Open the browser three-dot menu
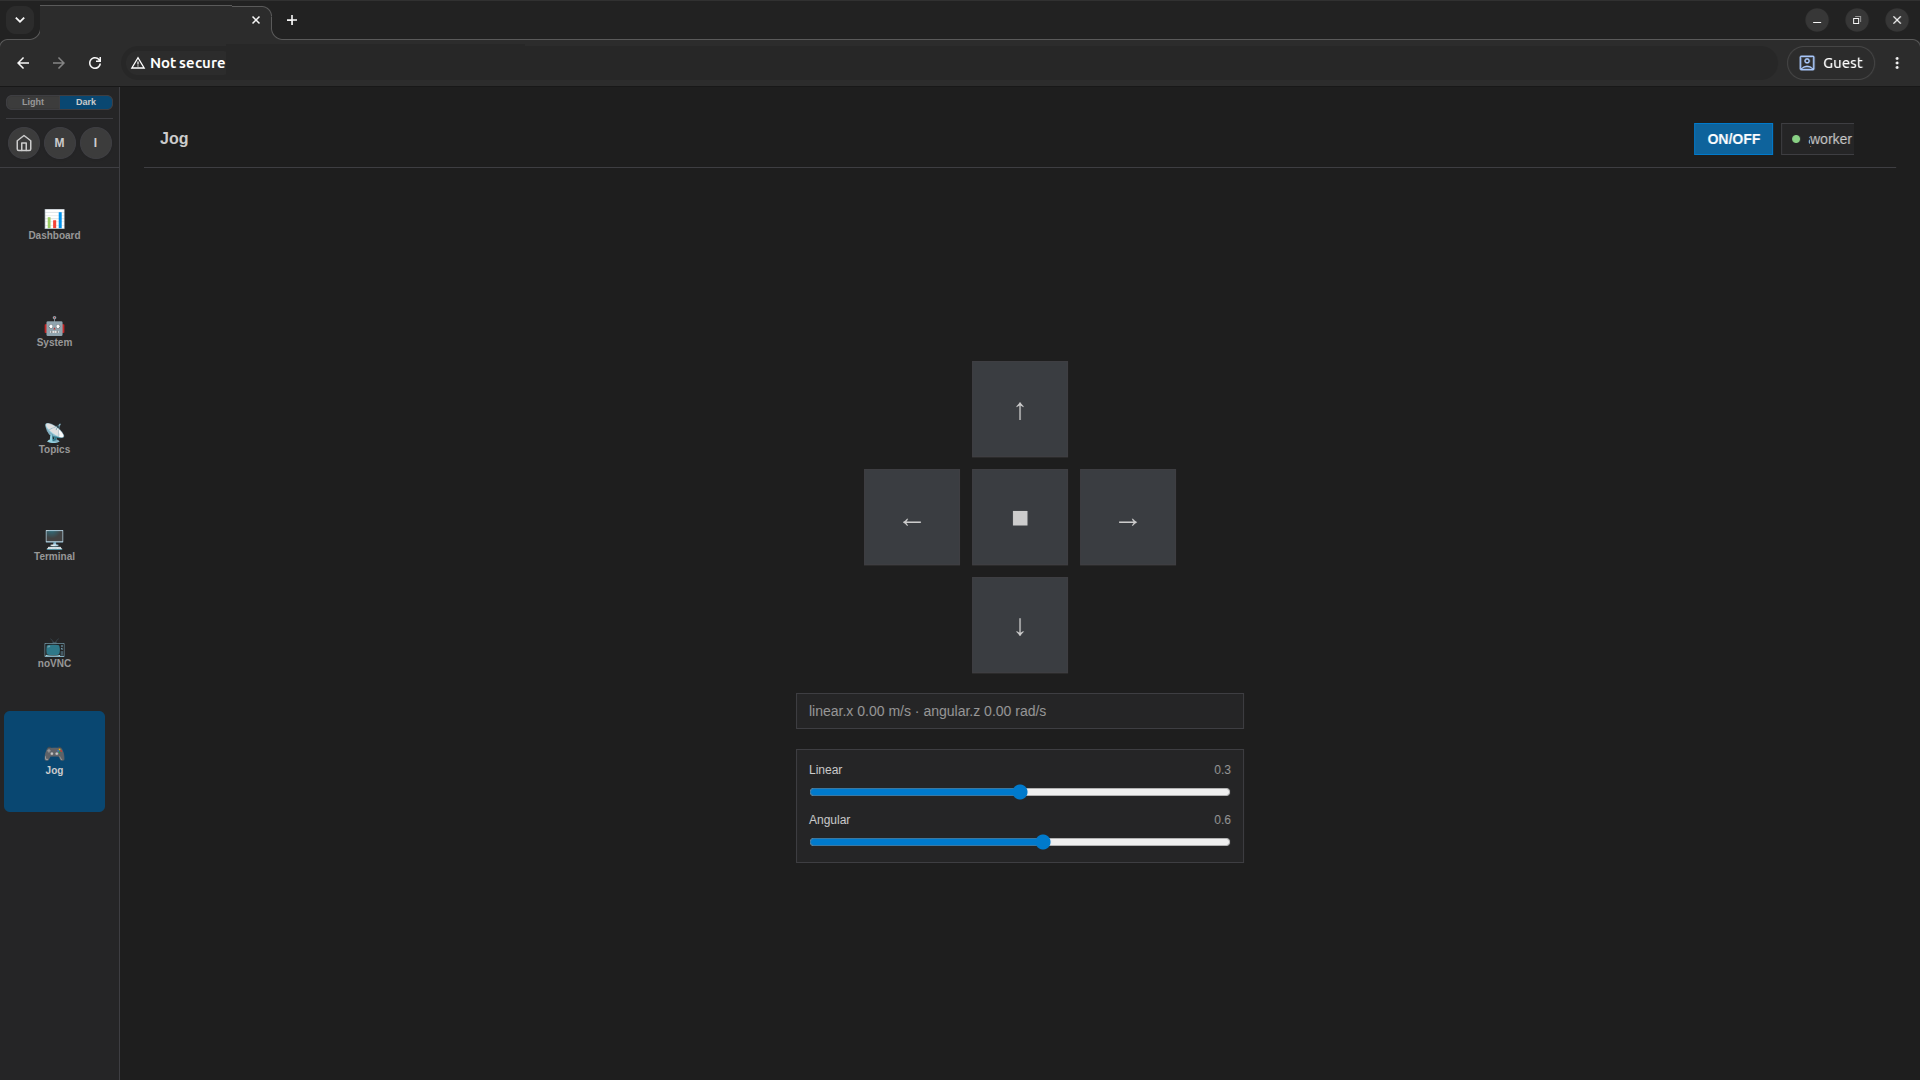This screenshot has height=1080, width=1920. point(1897,63)
